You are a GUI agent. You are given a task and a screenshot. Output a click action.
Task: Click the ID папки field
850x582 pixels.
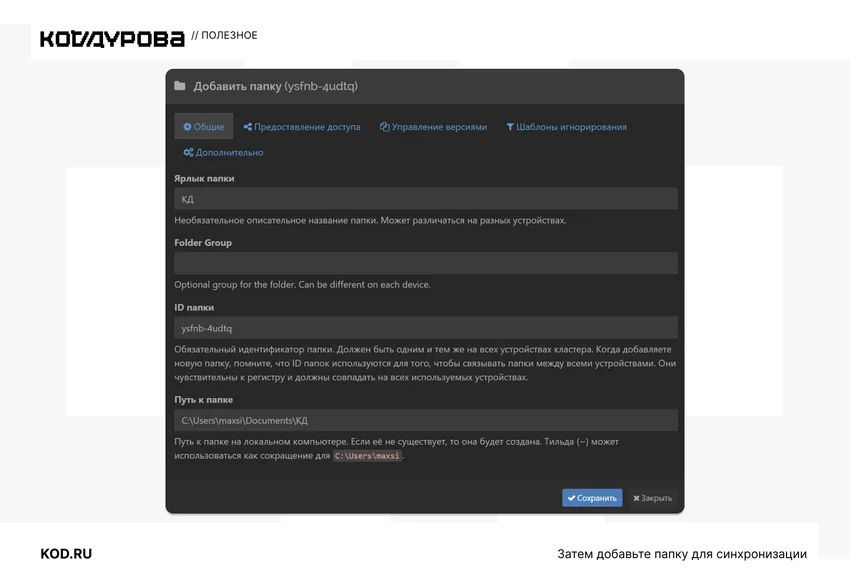click(426, 328)
